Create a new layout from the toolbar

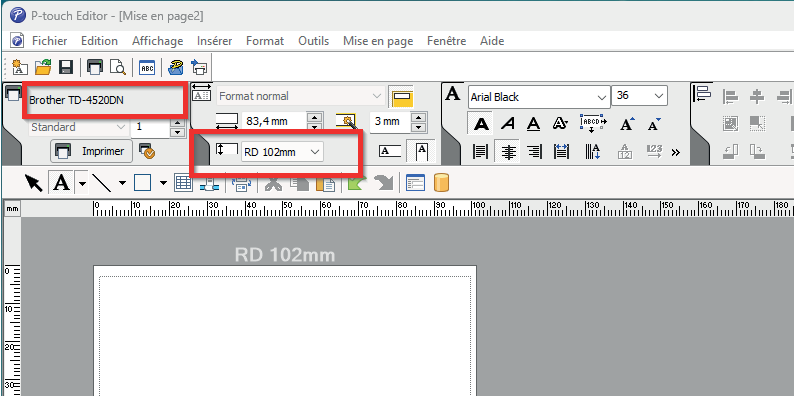[19, 67]
